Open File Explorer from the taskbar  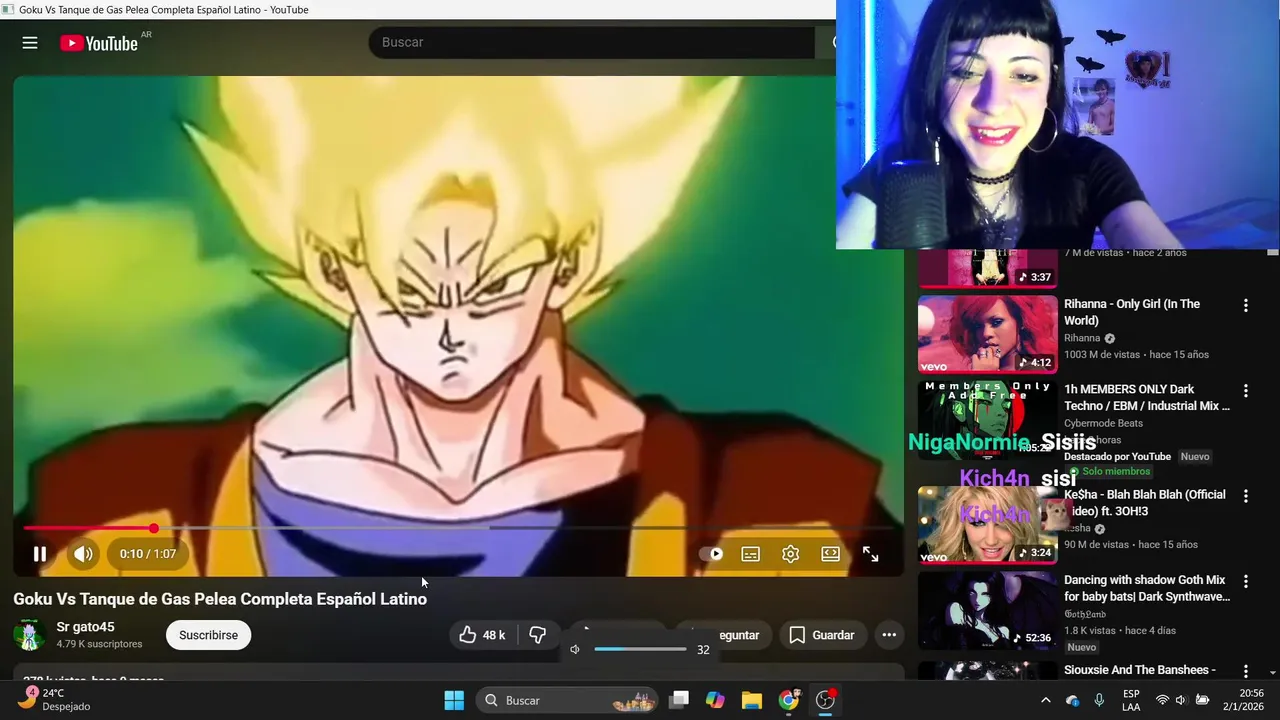pos(752,700)
